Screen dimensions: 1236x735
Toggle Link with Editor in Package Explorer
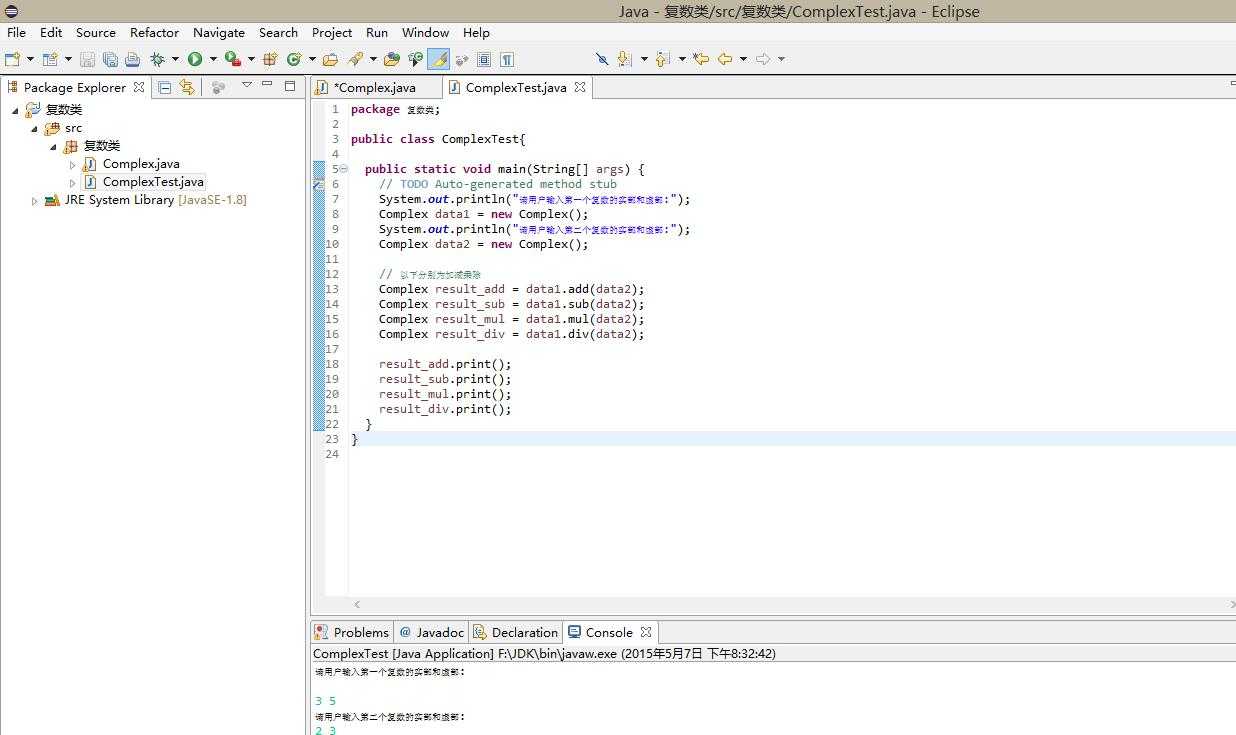pos(187,87)
